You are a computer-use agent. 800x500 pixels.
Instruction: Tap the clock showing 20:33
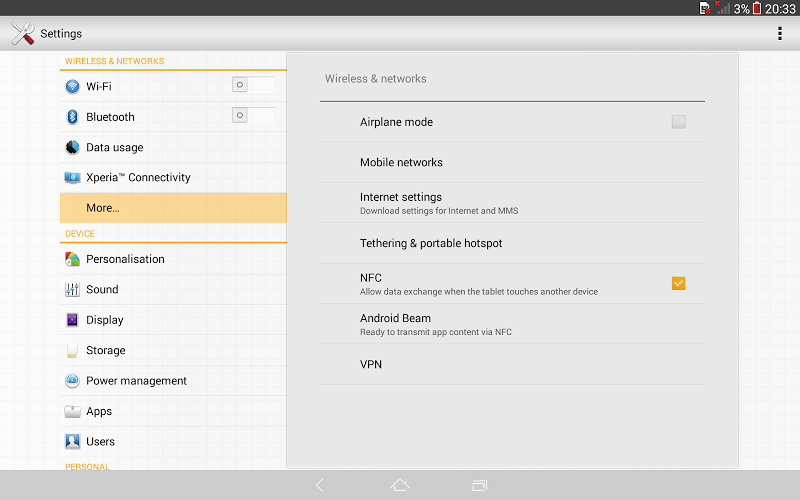pyautogui.click(x=781, y=9)
